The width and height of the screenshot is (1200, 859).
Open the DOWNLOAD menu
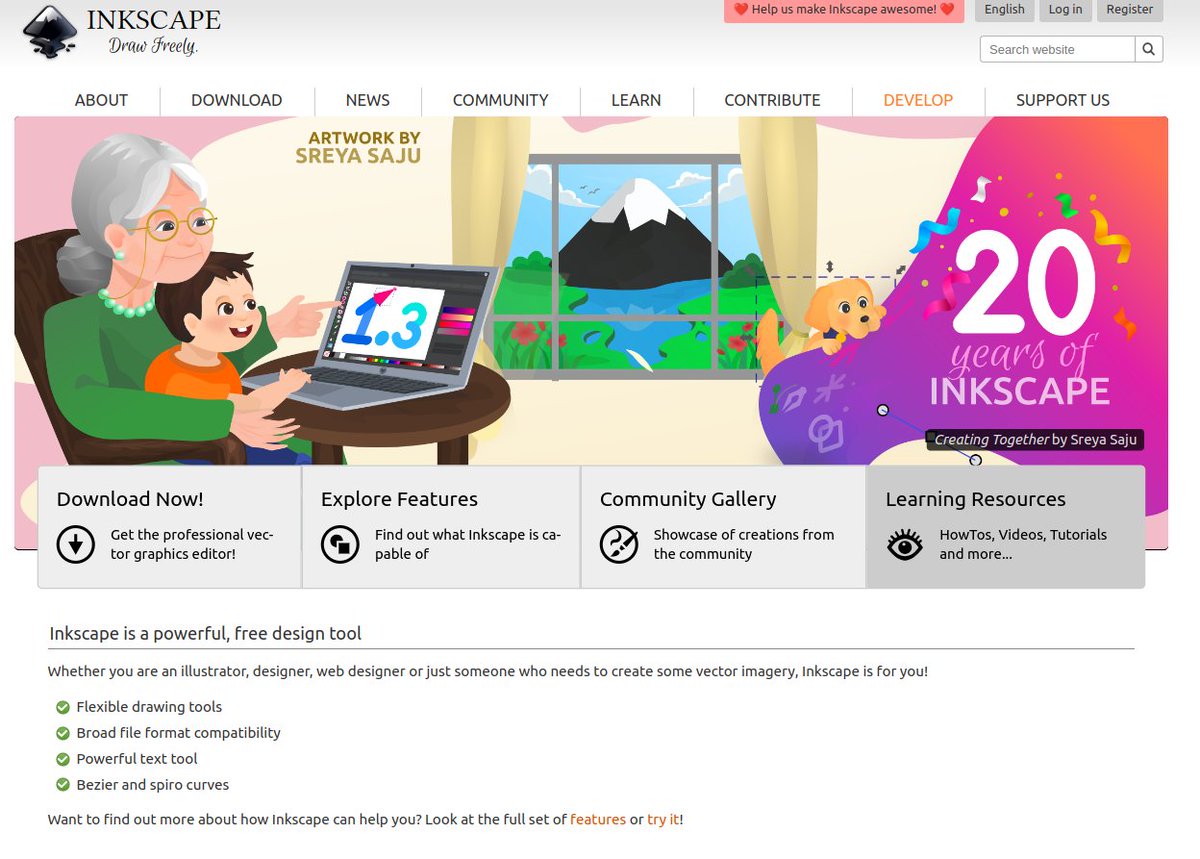(236, 100)
